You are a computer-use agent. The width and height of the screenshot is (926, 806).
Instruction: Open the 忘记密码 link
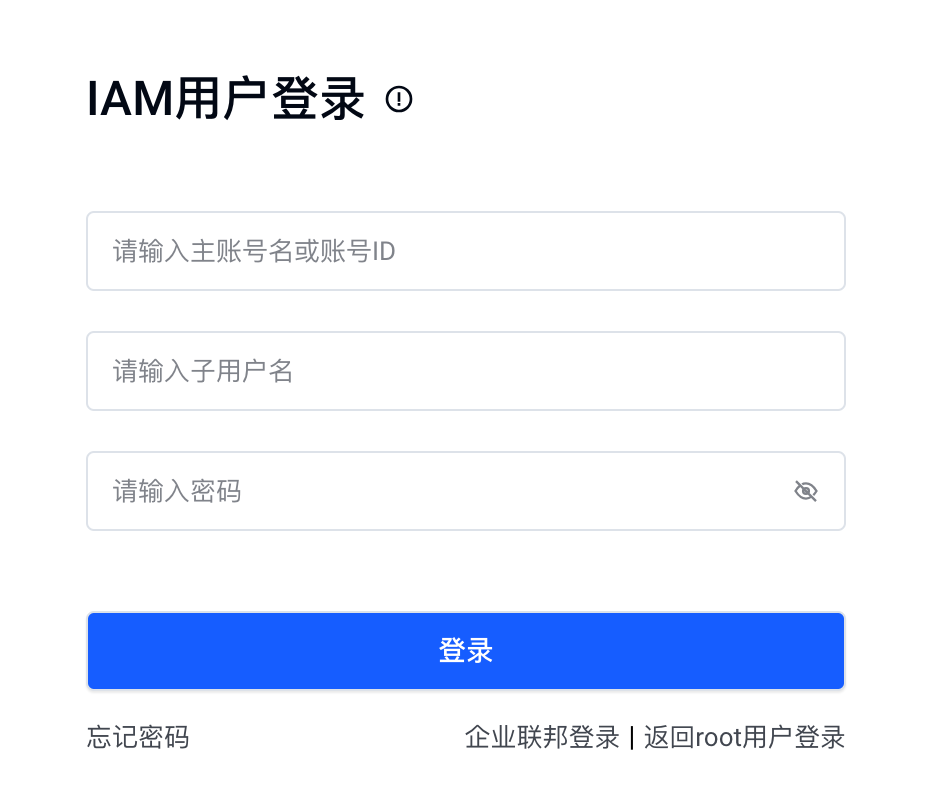tap(138, 738)
